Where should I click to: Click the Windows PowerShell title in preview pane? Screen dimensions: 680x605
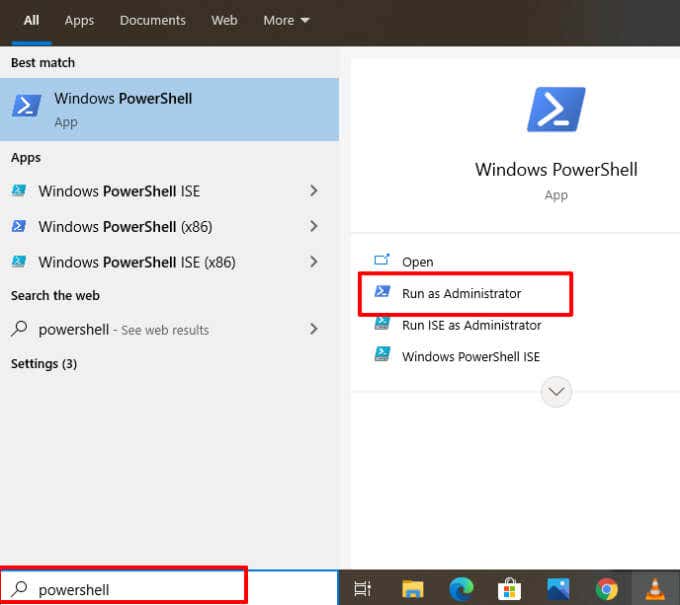[556, 169]
